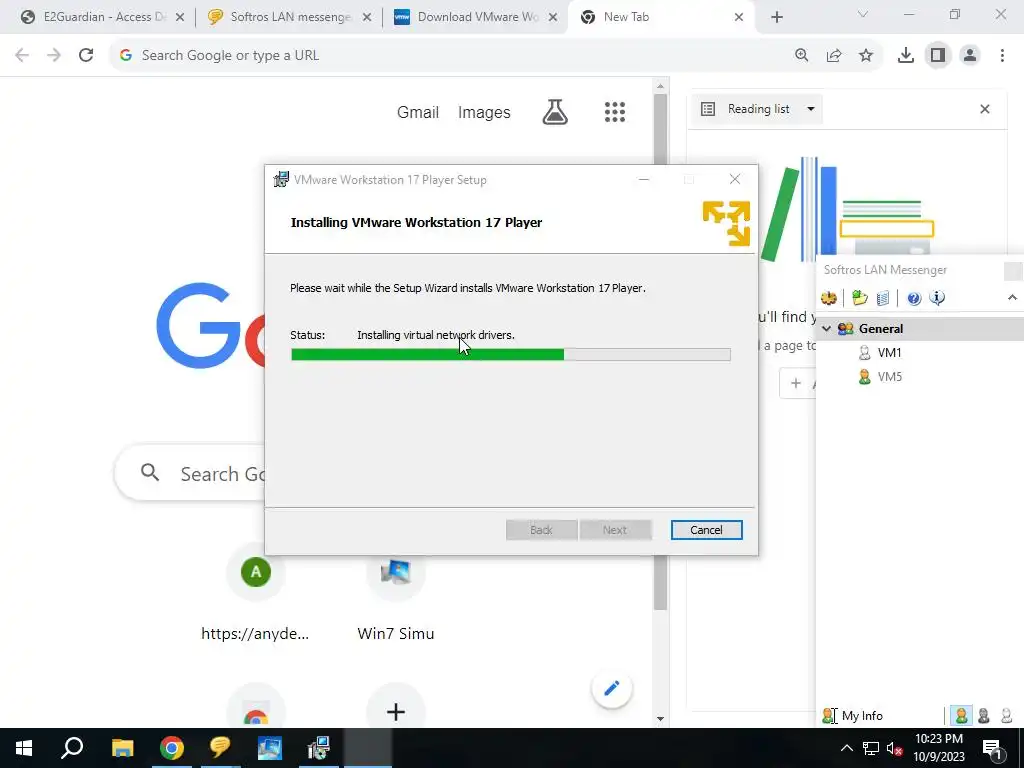
Task: Click the installation progress bar
Action: tap(511, 355)
